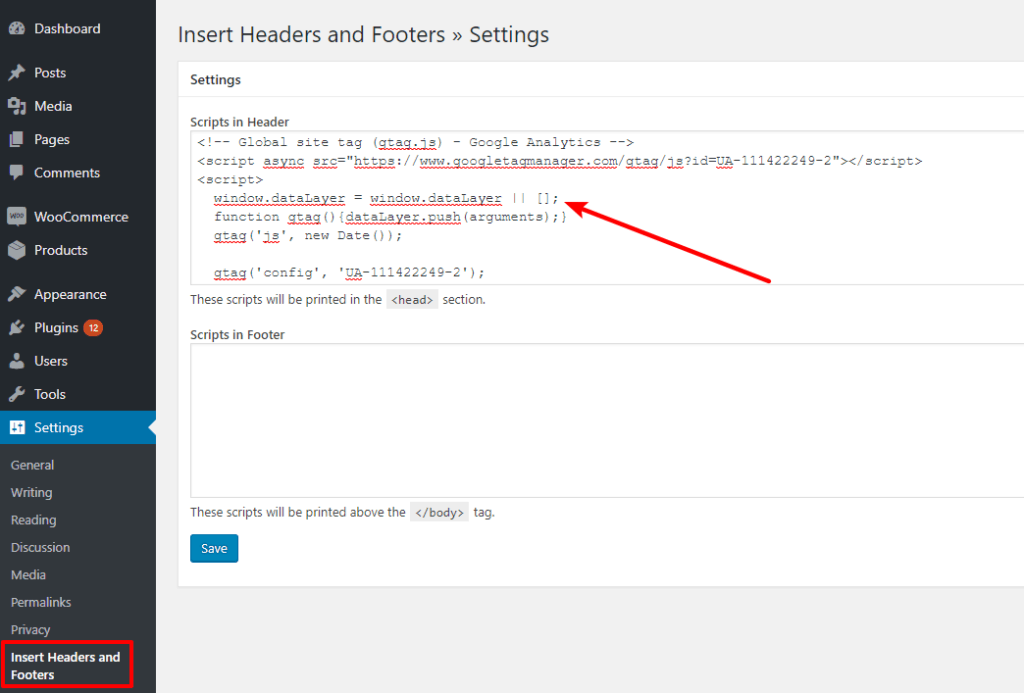Screen dimensions: 1024x693
Task: Click the Media camera-note icon
Action: [17, 106]
